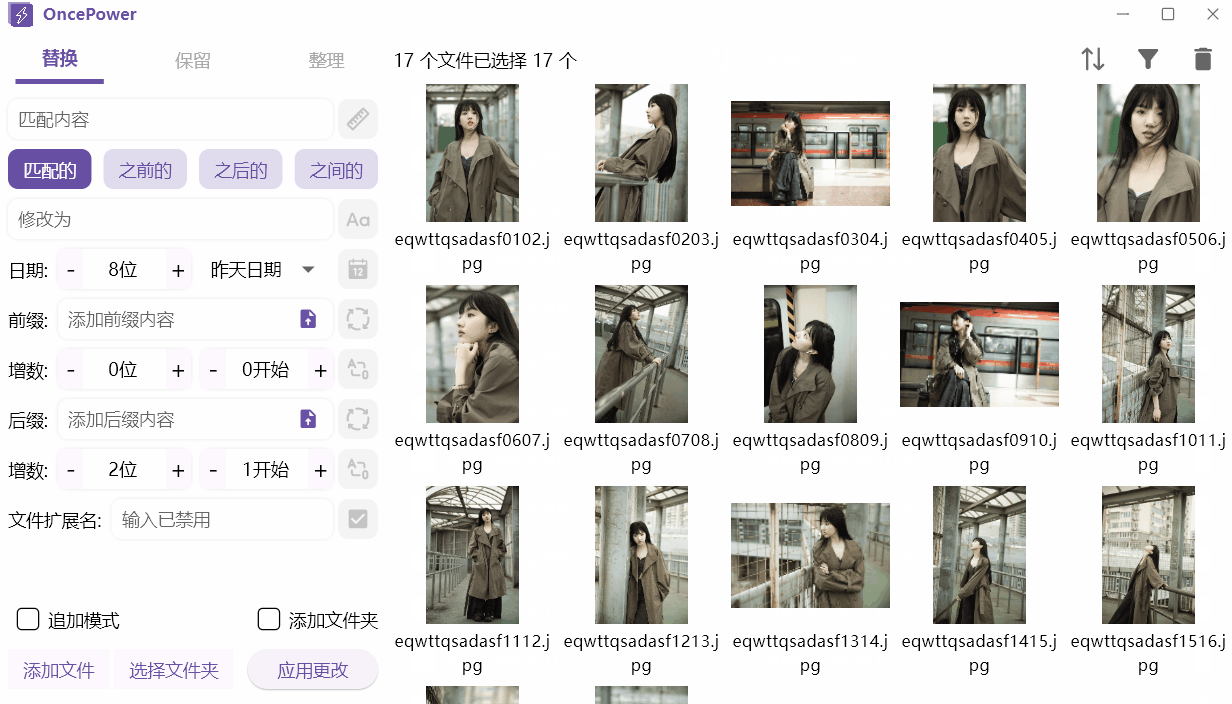Click file import icon in 前缀 field
This screenshot has width=1232, height=704.
(x=308, y=320)
